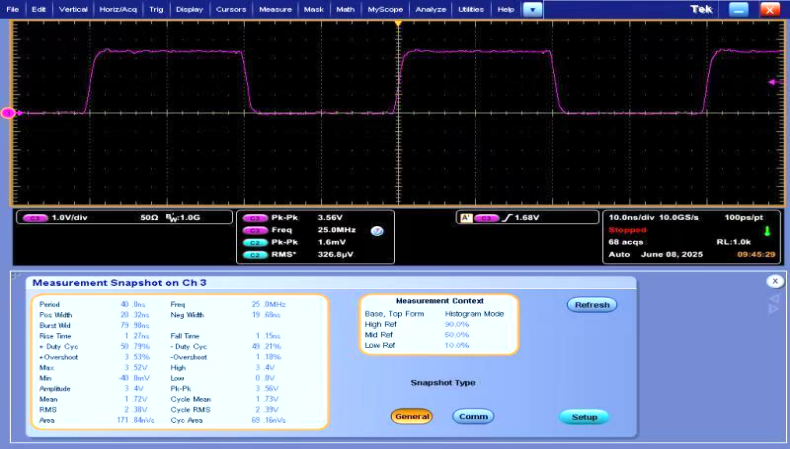Screen dimensions: 790x449
Task: Click the Low Ref 10.0% value
Action: tap(456, 346)
